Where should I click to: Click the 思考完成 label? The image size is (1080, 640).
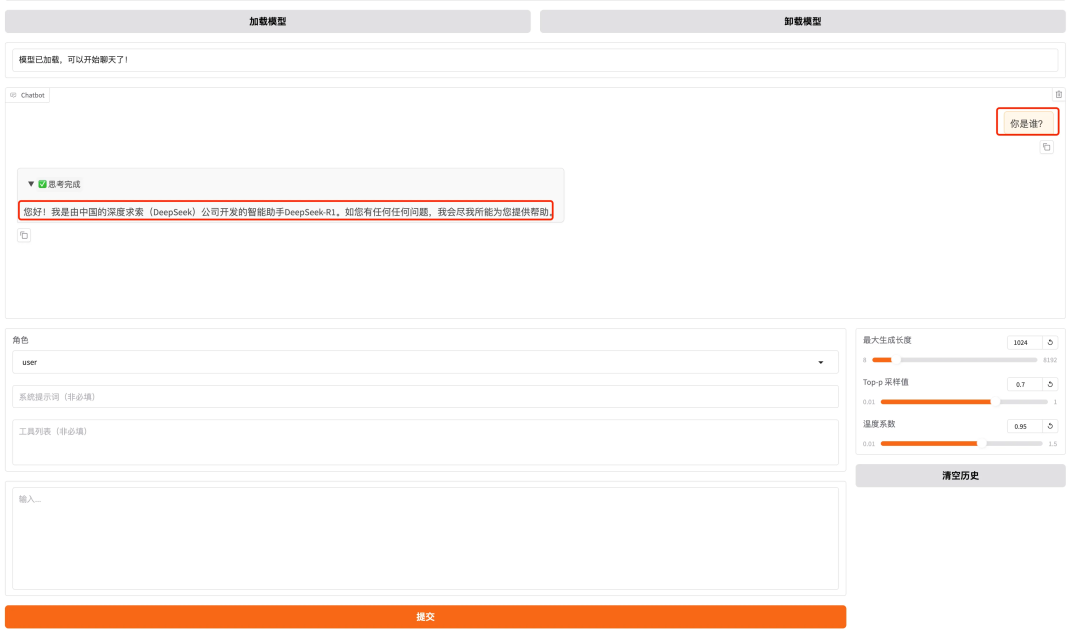[x=64, y=184]
